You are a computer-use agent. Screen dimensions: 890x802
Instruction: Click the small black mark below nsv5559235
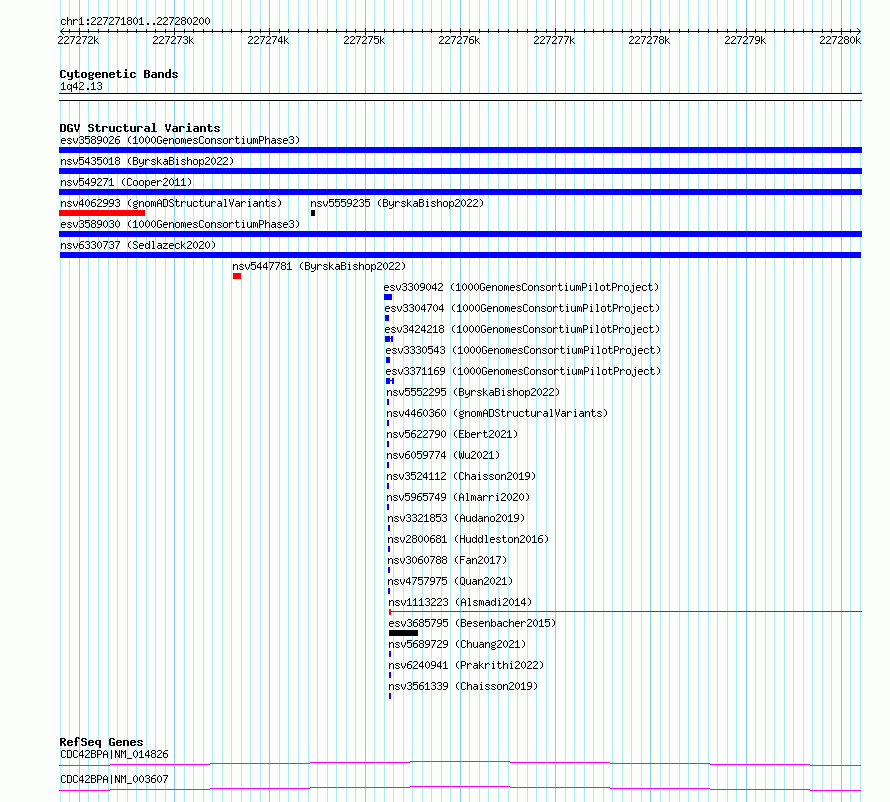313,213
